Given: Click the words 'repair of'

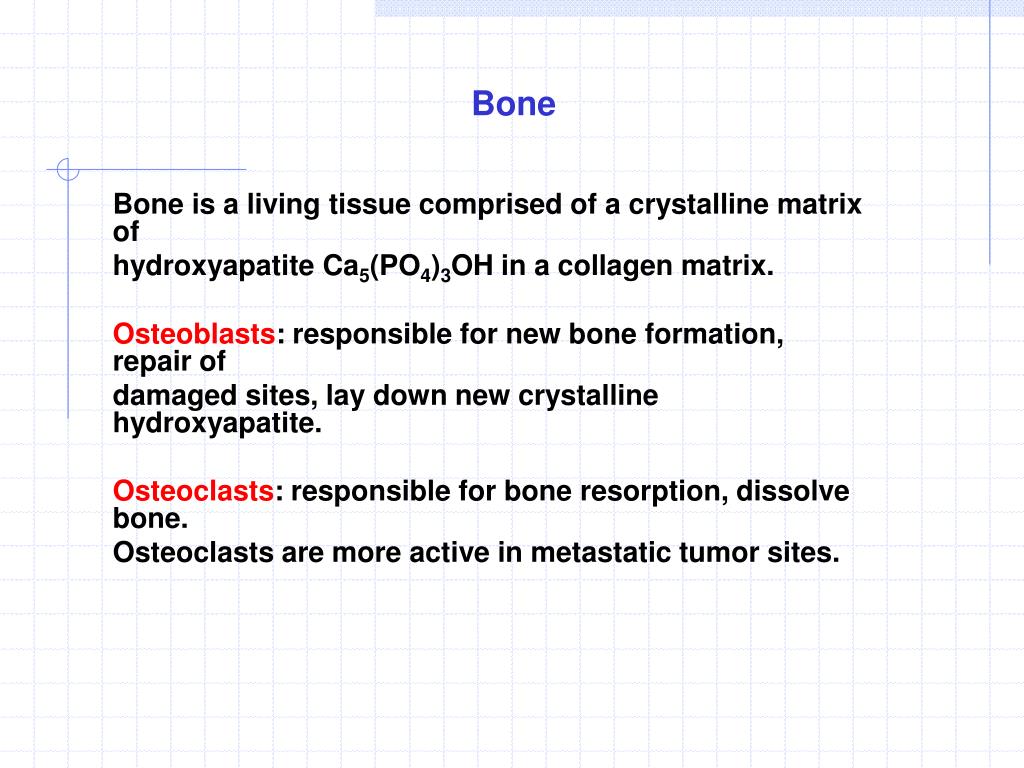Looking at the screenshot, I should coord(169,361).
